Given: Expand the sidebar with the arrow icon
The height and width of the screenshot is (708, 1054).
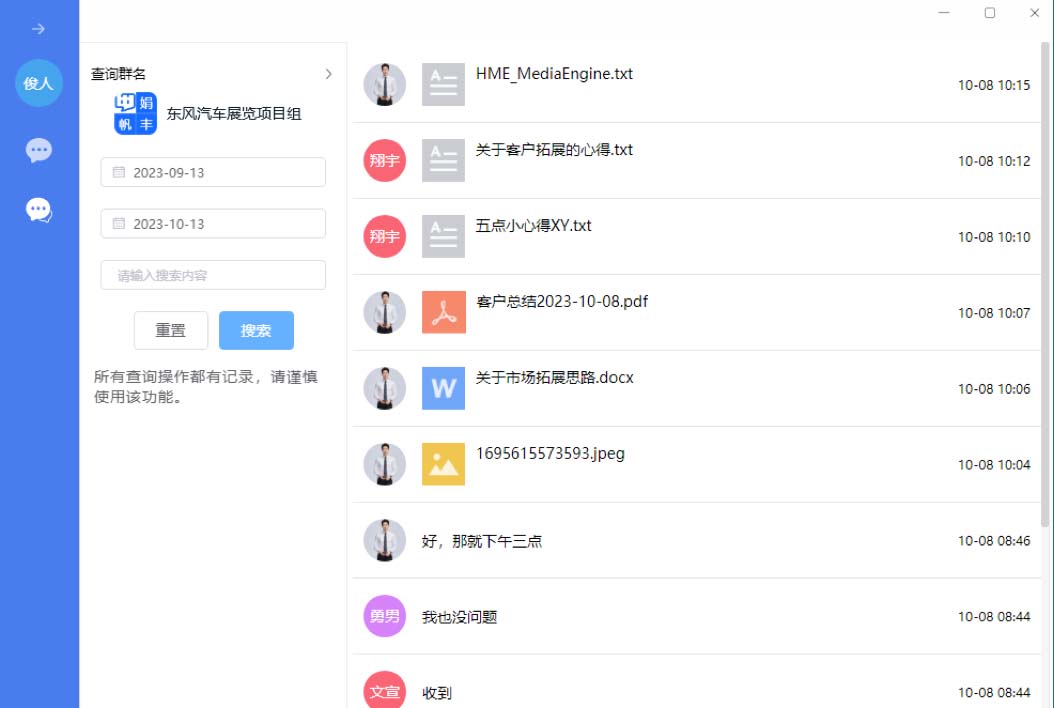Looking at the screenshot, I should [x=38, y=29].
